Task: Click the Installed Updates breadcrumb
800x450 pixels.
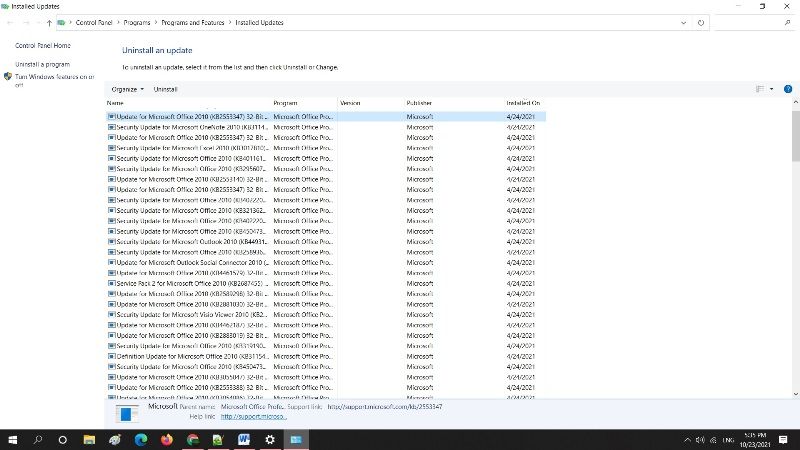Action: pos(259,22)
